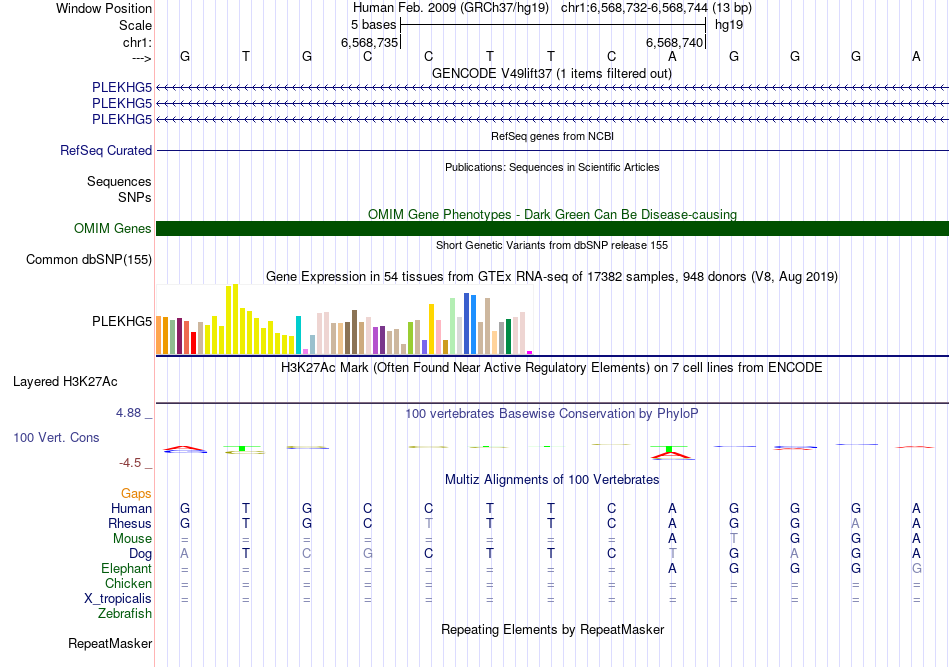
Task: Click the grey G in the Elephant row
Action: pyautogui.click(x=917, y=568)
